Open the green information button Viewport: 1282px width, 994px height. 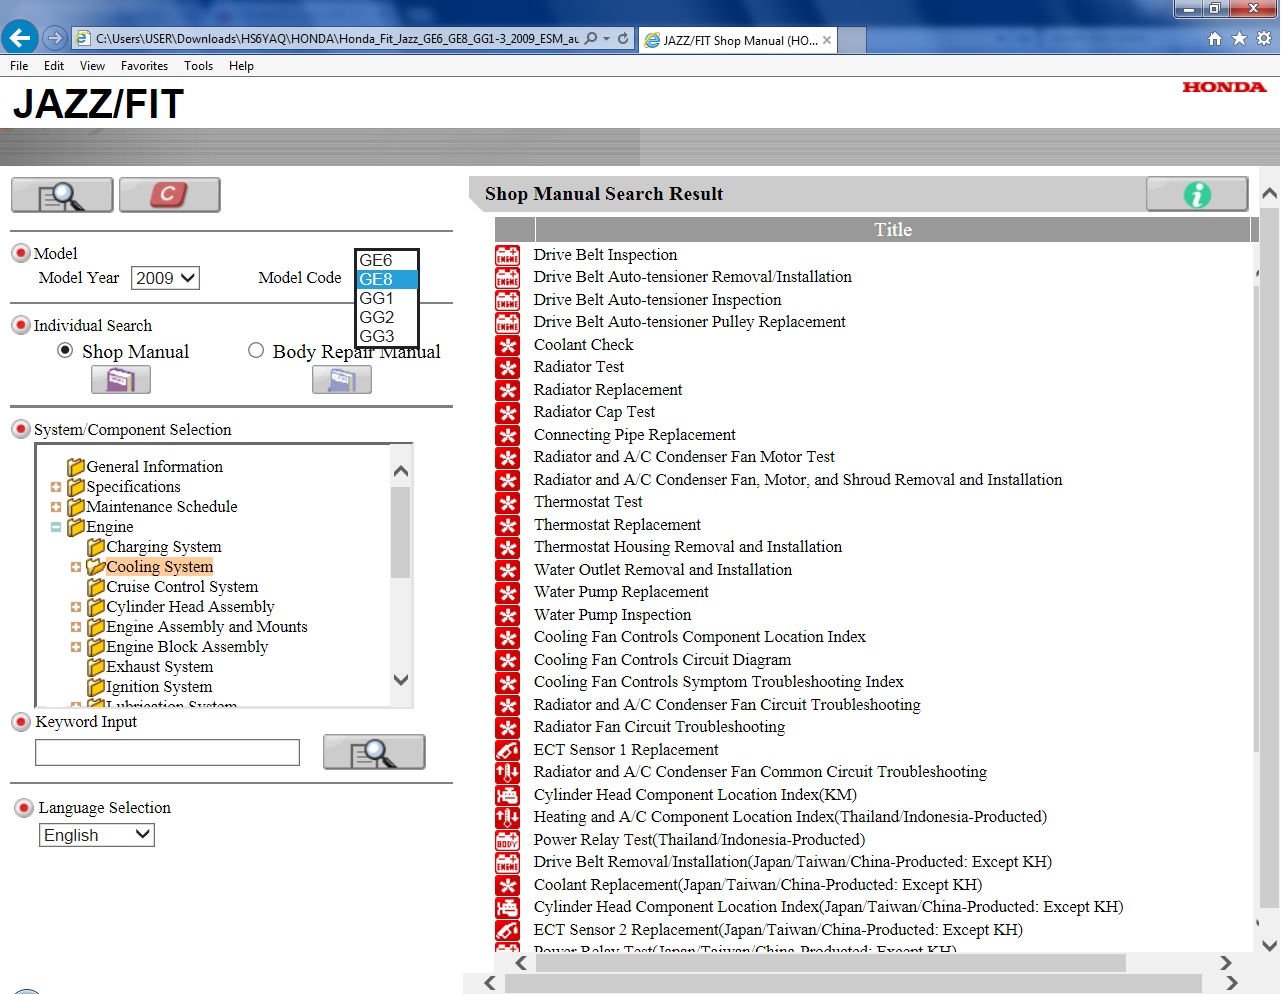pyautogui.click(x=1197, y=194)
